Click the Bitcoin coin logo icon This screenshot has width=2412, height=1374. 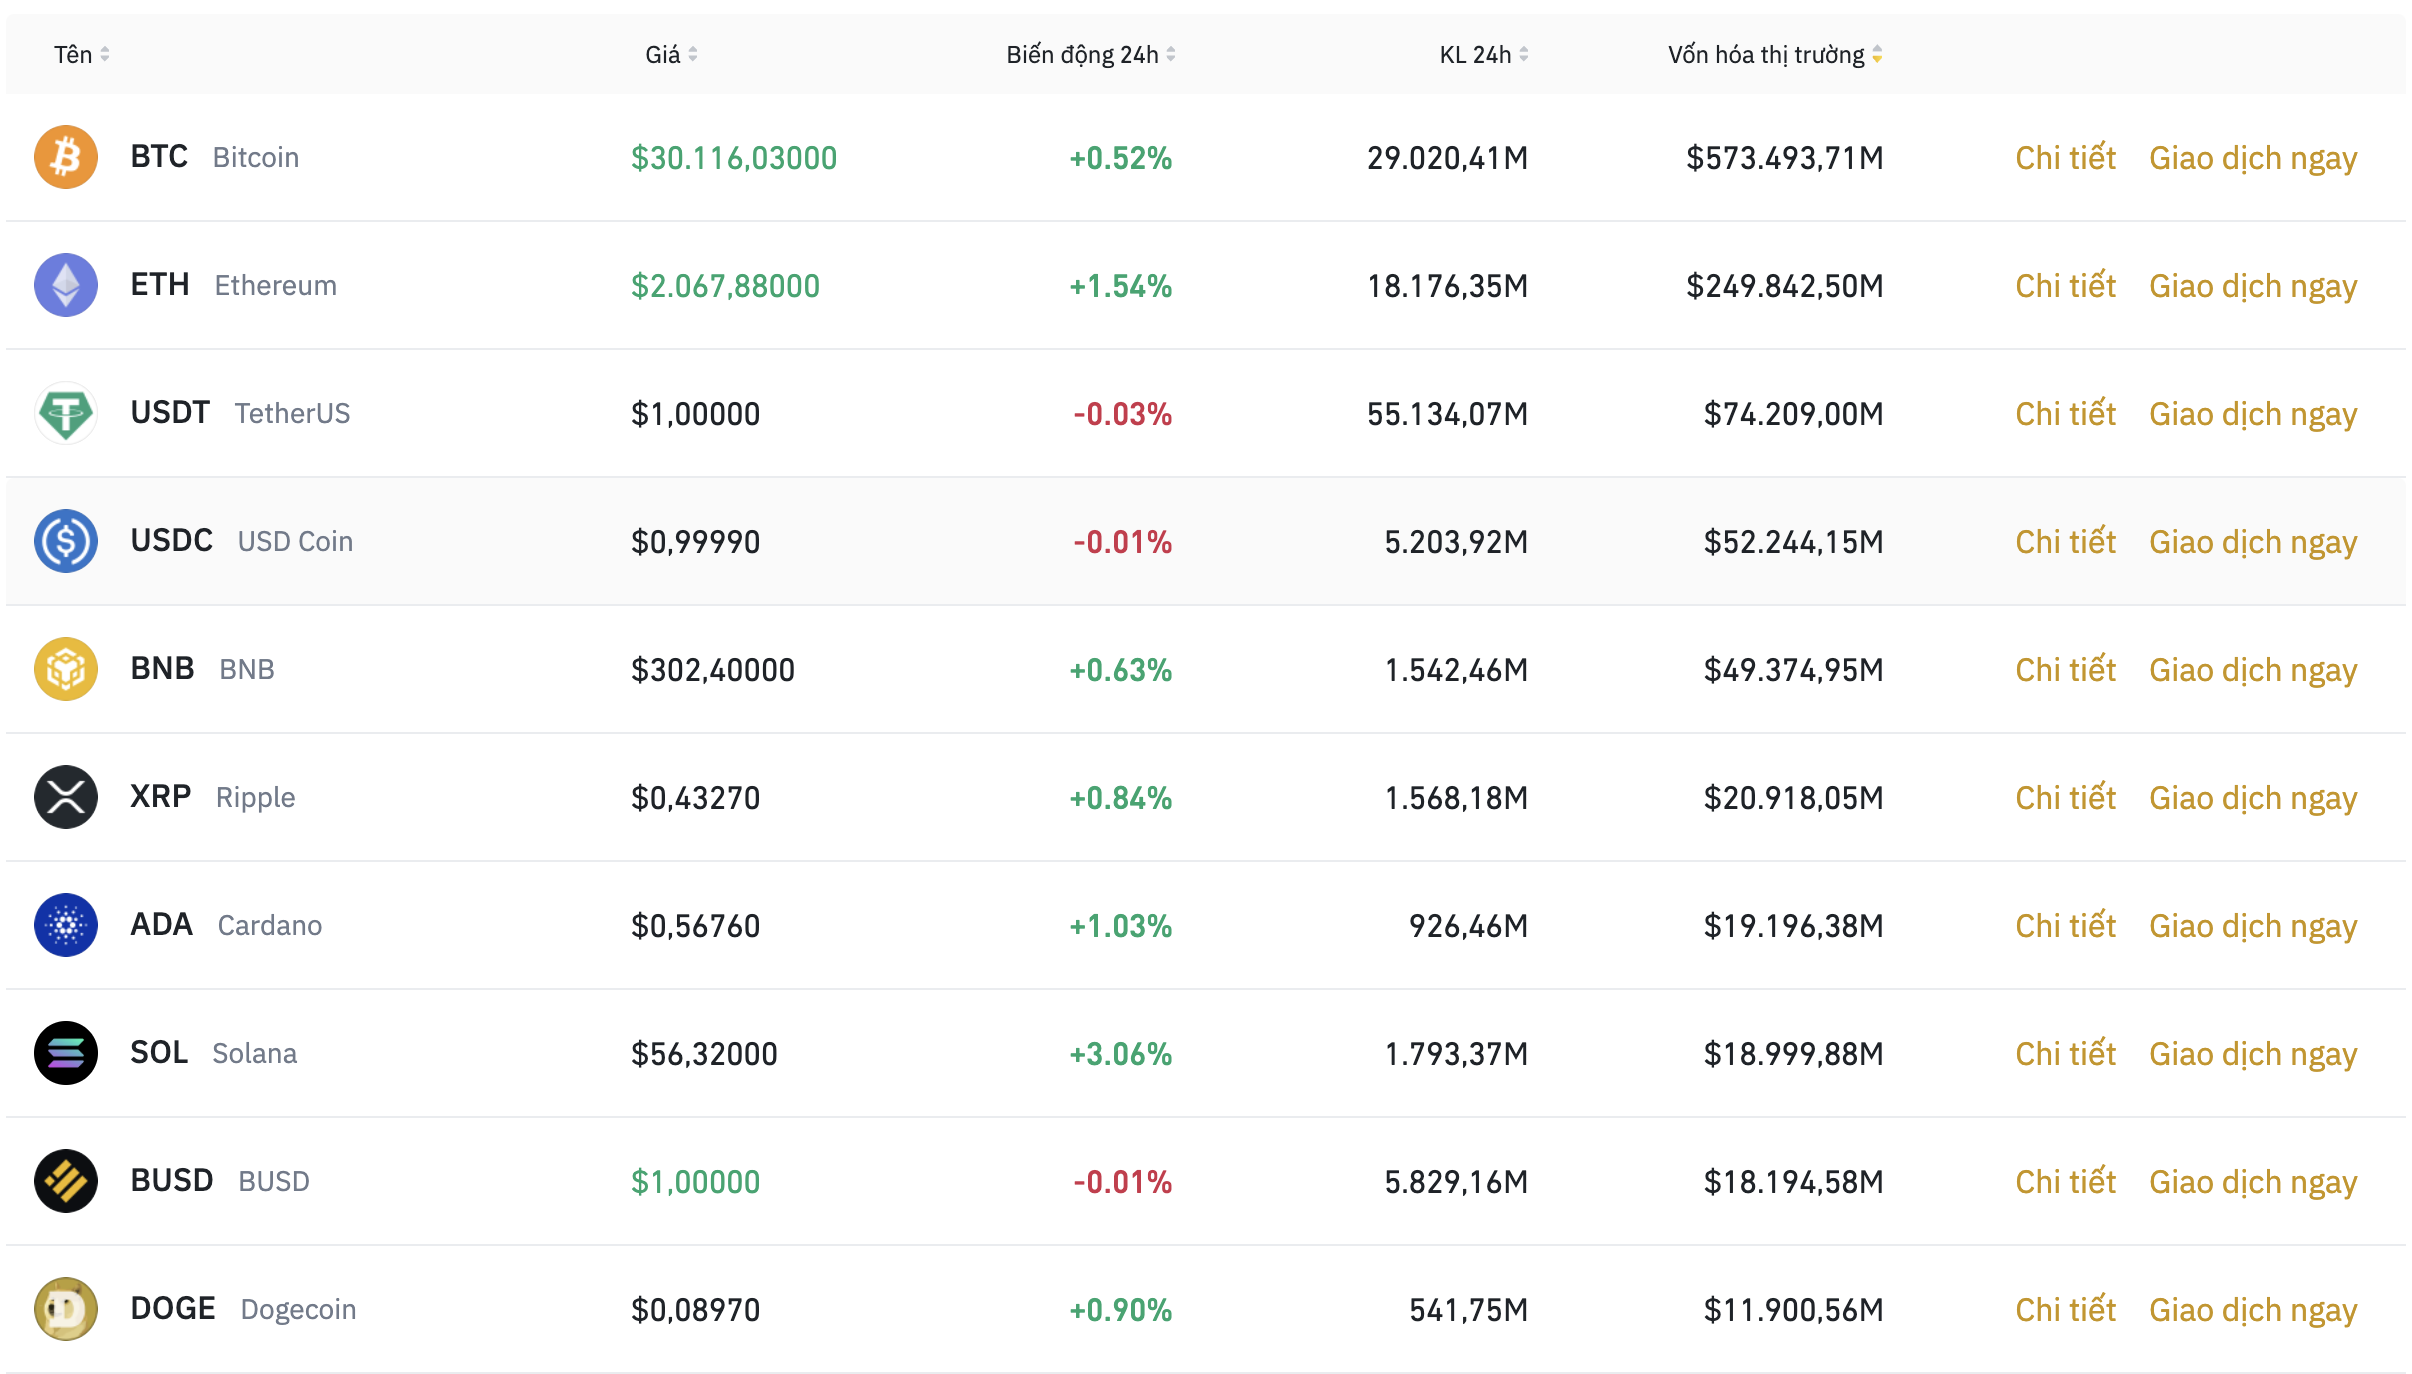point(66,157)
